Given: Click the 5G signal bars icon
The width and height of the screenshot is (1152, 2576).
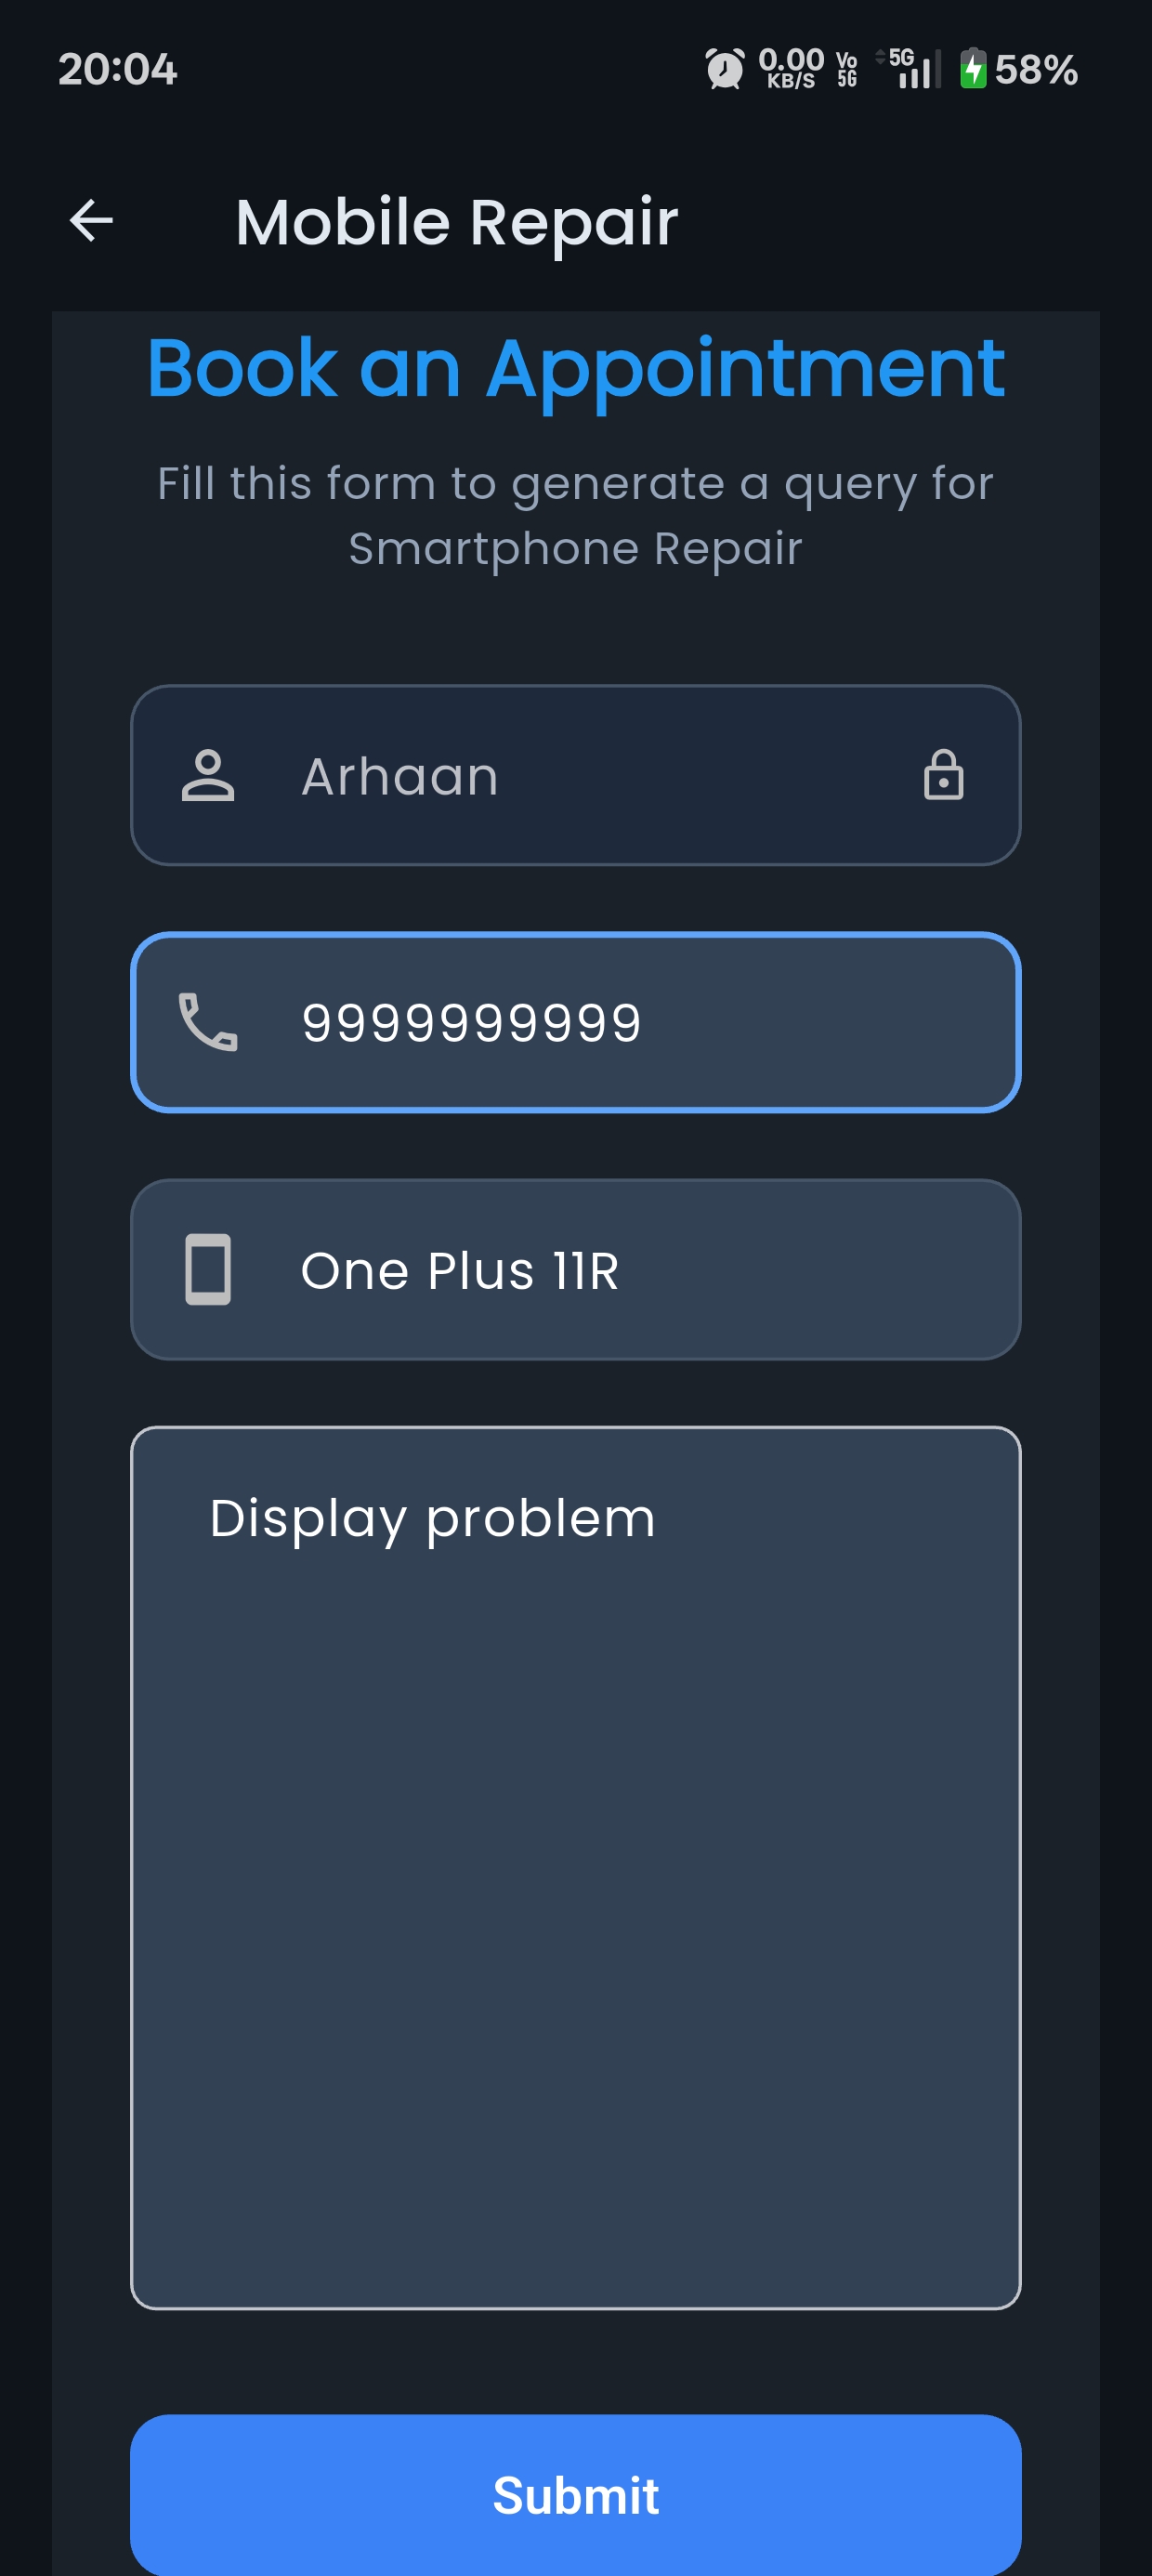Looking at the screenshot, I should click(x=913, y=68).
